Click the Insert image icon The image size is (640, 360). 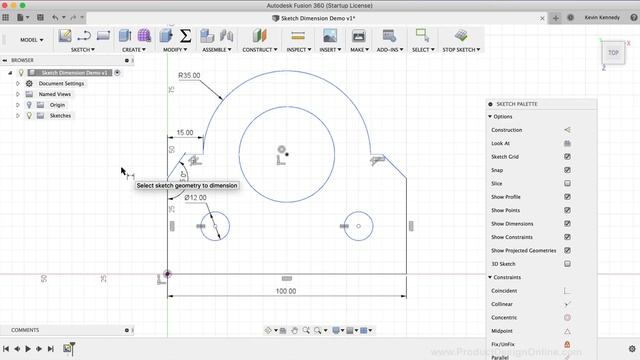click(x=330, y=36)
